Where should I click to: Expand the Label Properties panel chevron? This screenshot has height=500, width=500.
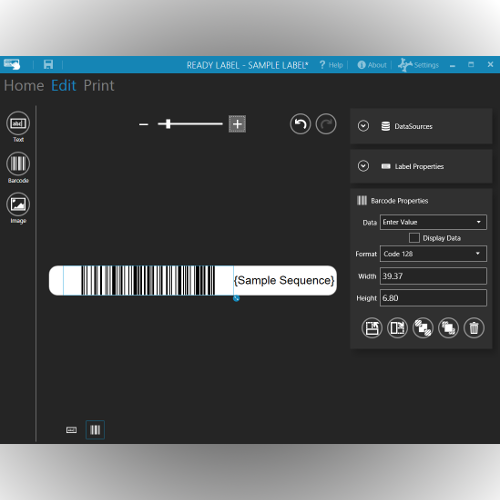pos(363,166)
